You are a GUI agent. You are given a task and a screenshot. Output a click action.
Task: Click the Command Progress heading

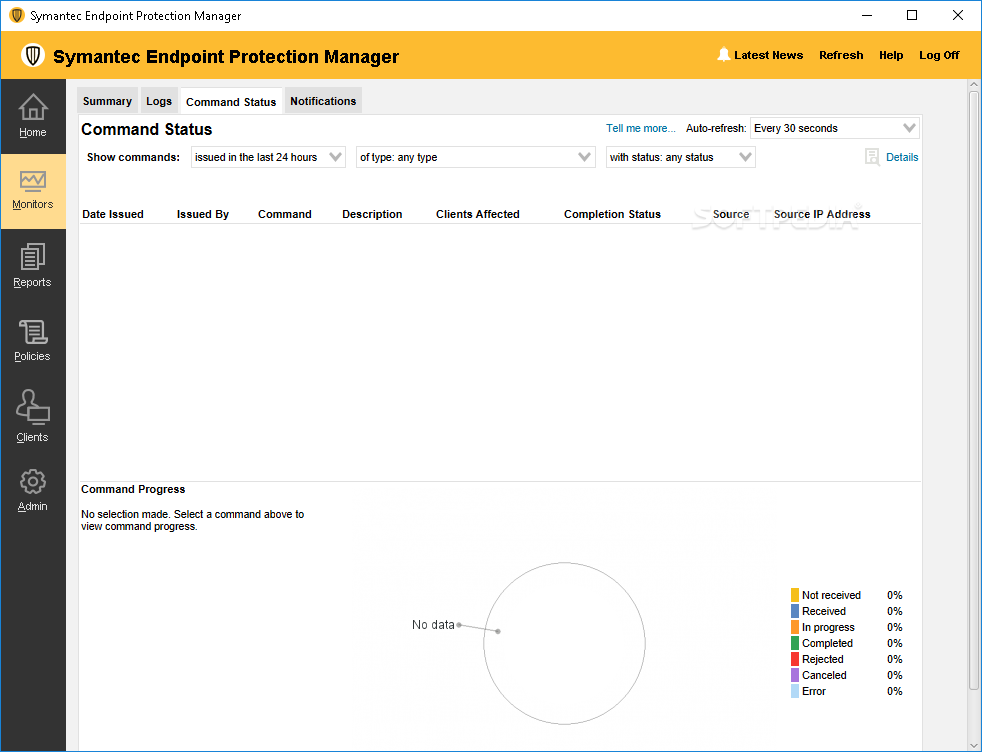coord(133,489)
